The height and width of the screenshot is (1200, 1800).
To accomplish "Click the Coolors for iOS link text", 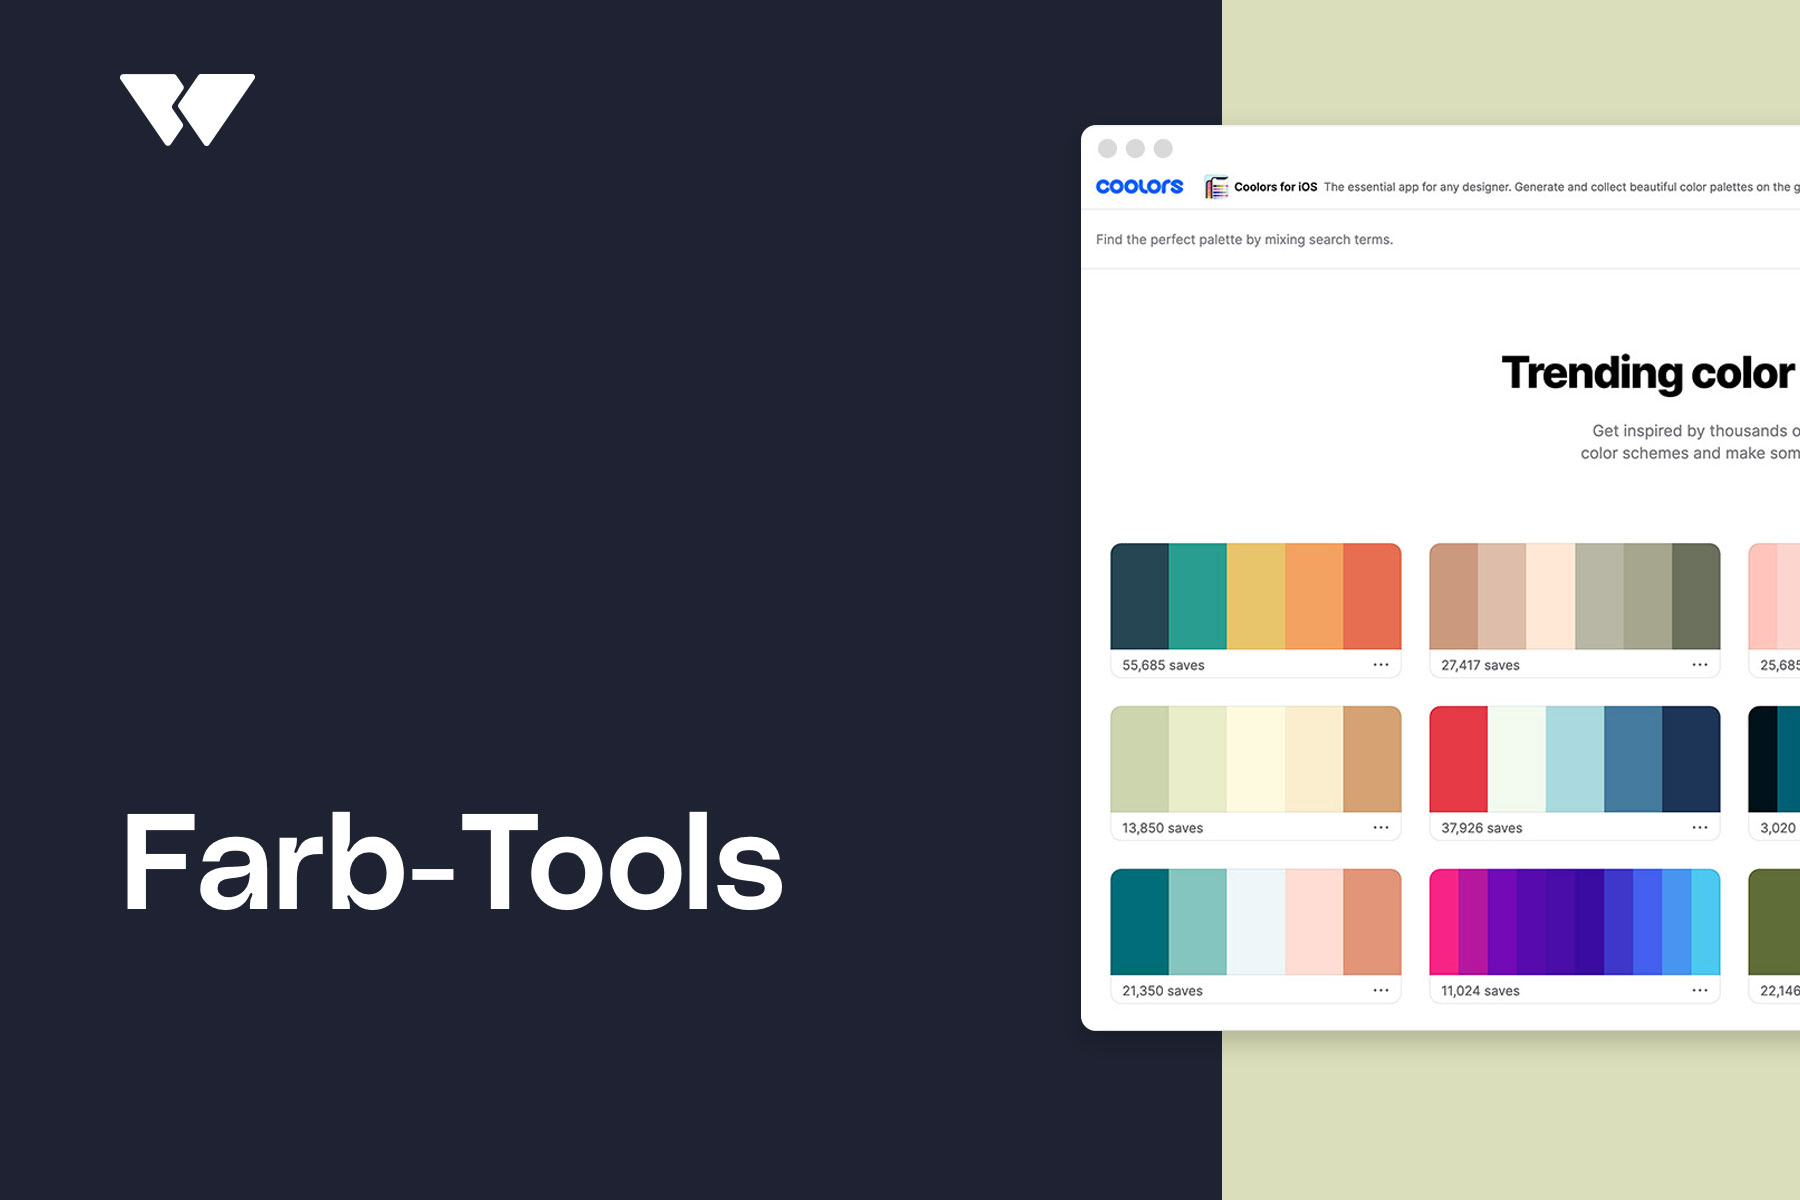I will coord(1275,187).
